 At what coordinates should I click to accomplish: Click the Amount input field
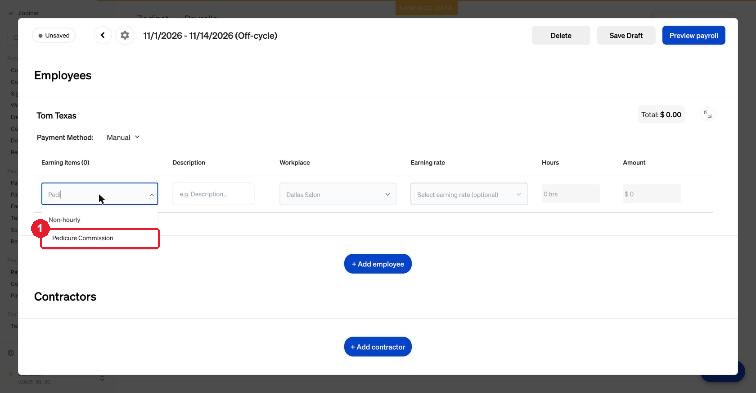coord(652,194)
